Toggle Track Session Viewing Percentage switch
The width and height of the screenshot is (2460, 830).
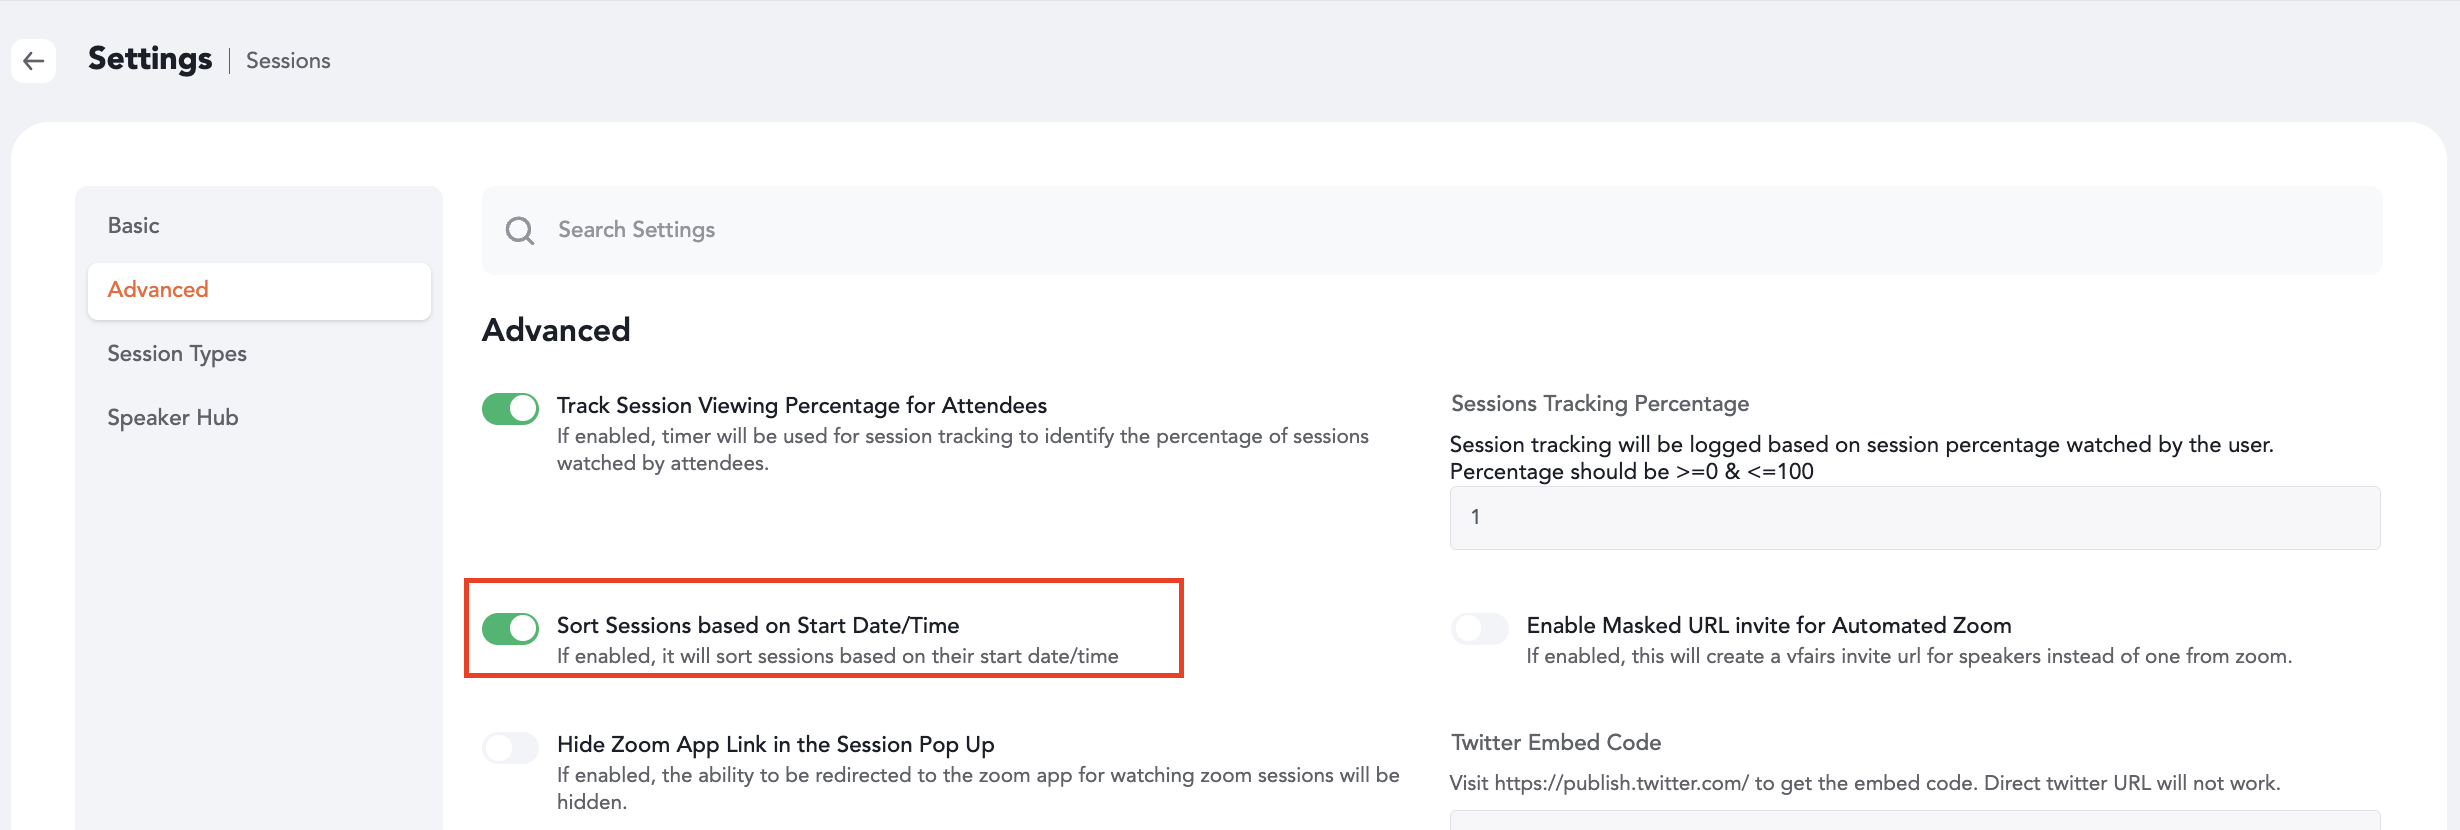510,408
